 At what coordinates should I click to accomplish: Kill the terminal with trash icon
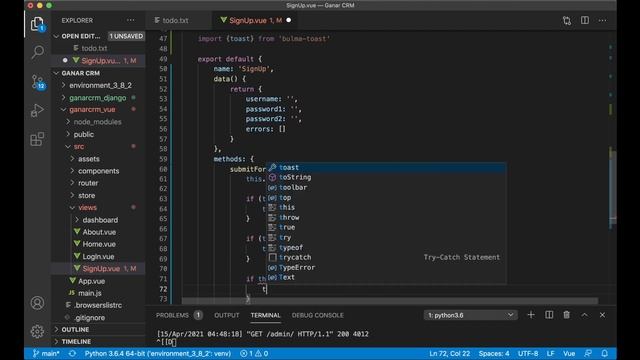tap(567, 315)
